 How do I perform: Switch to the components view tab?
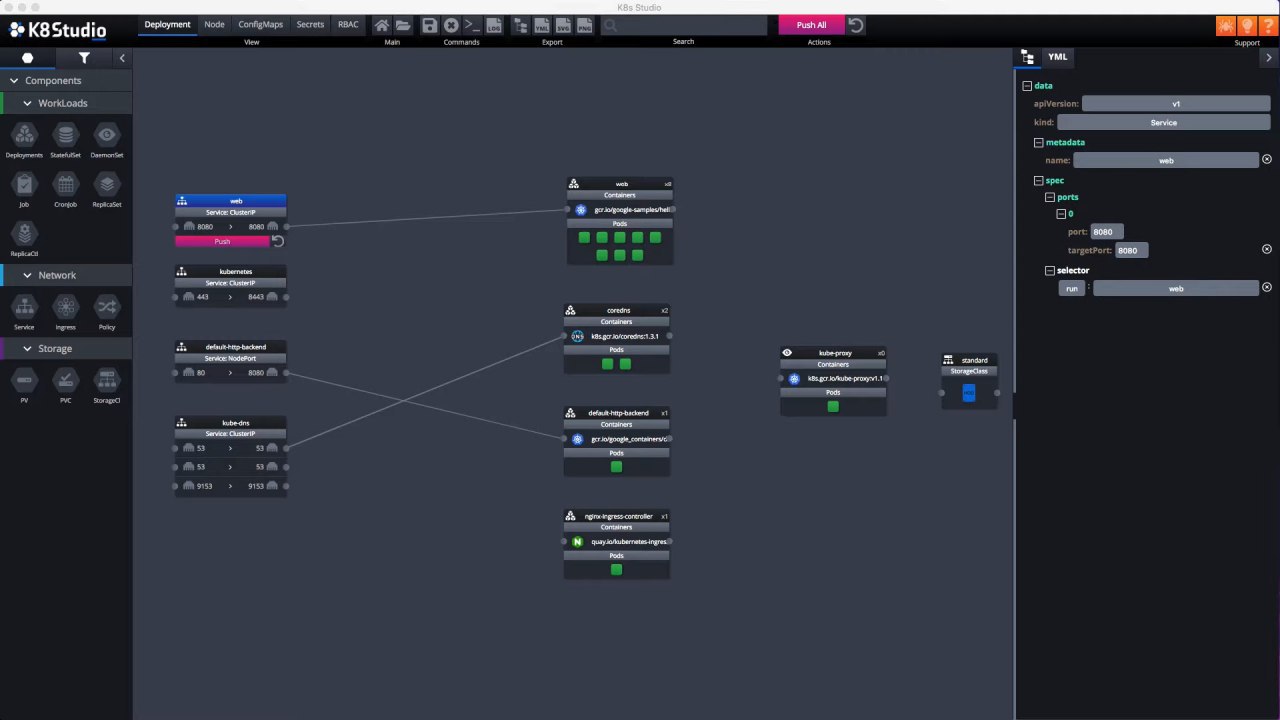(28, 58)
